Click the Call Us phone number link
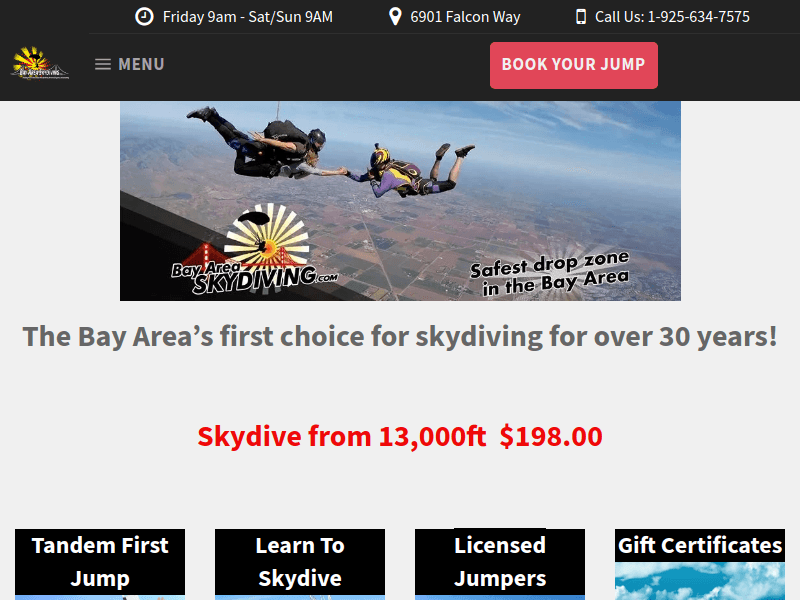This screenshot has width=800, height=600. pyautogui.click(x=672, y=17)
